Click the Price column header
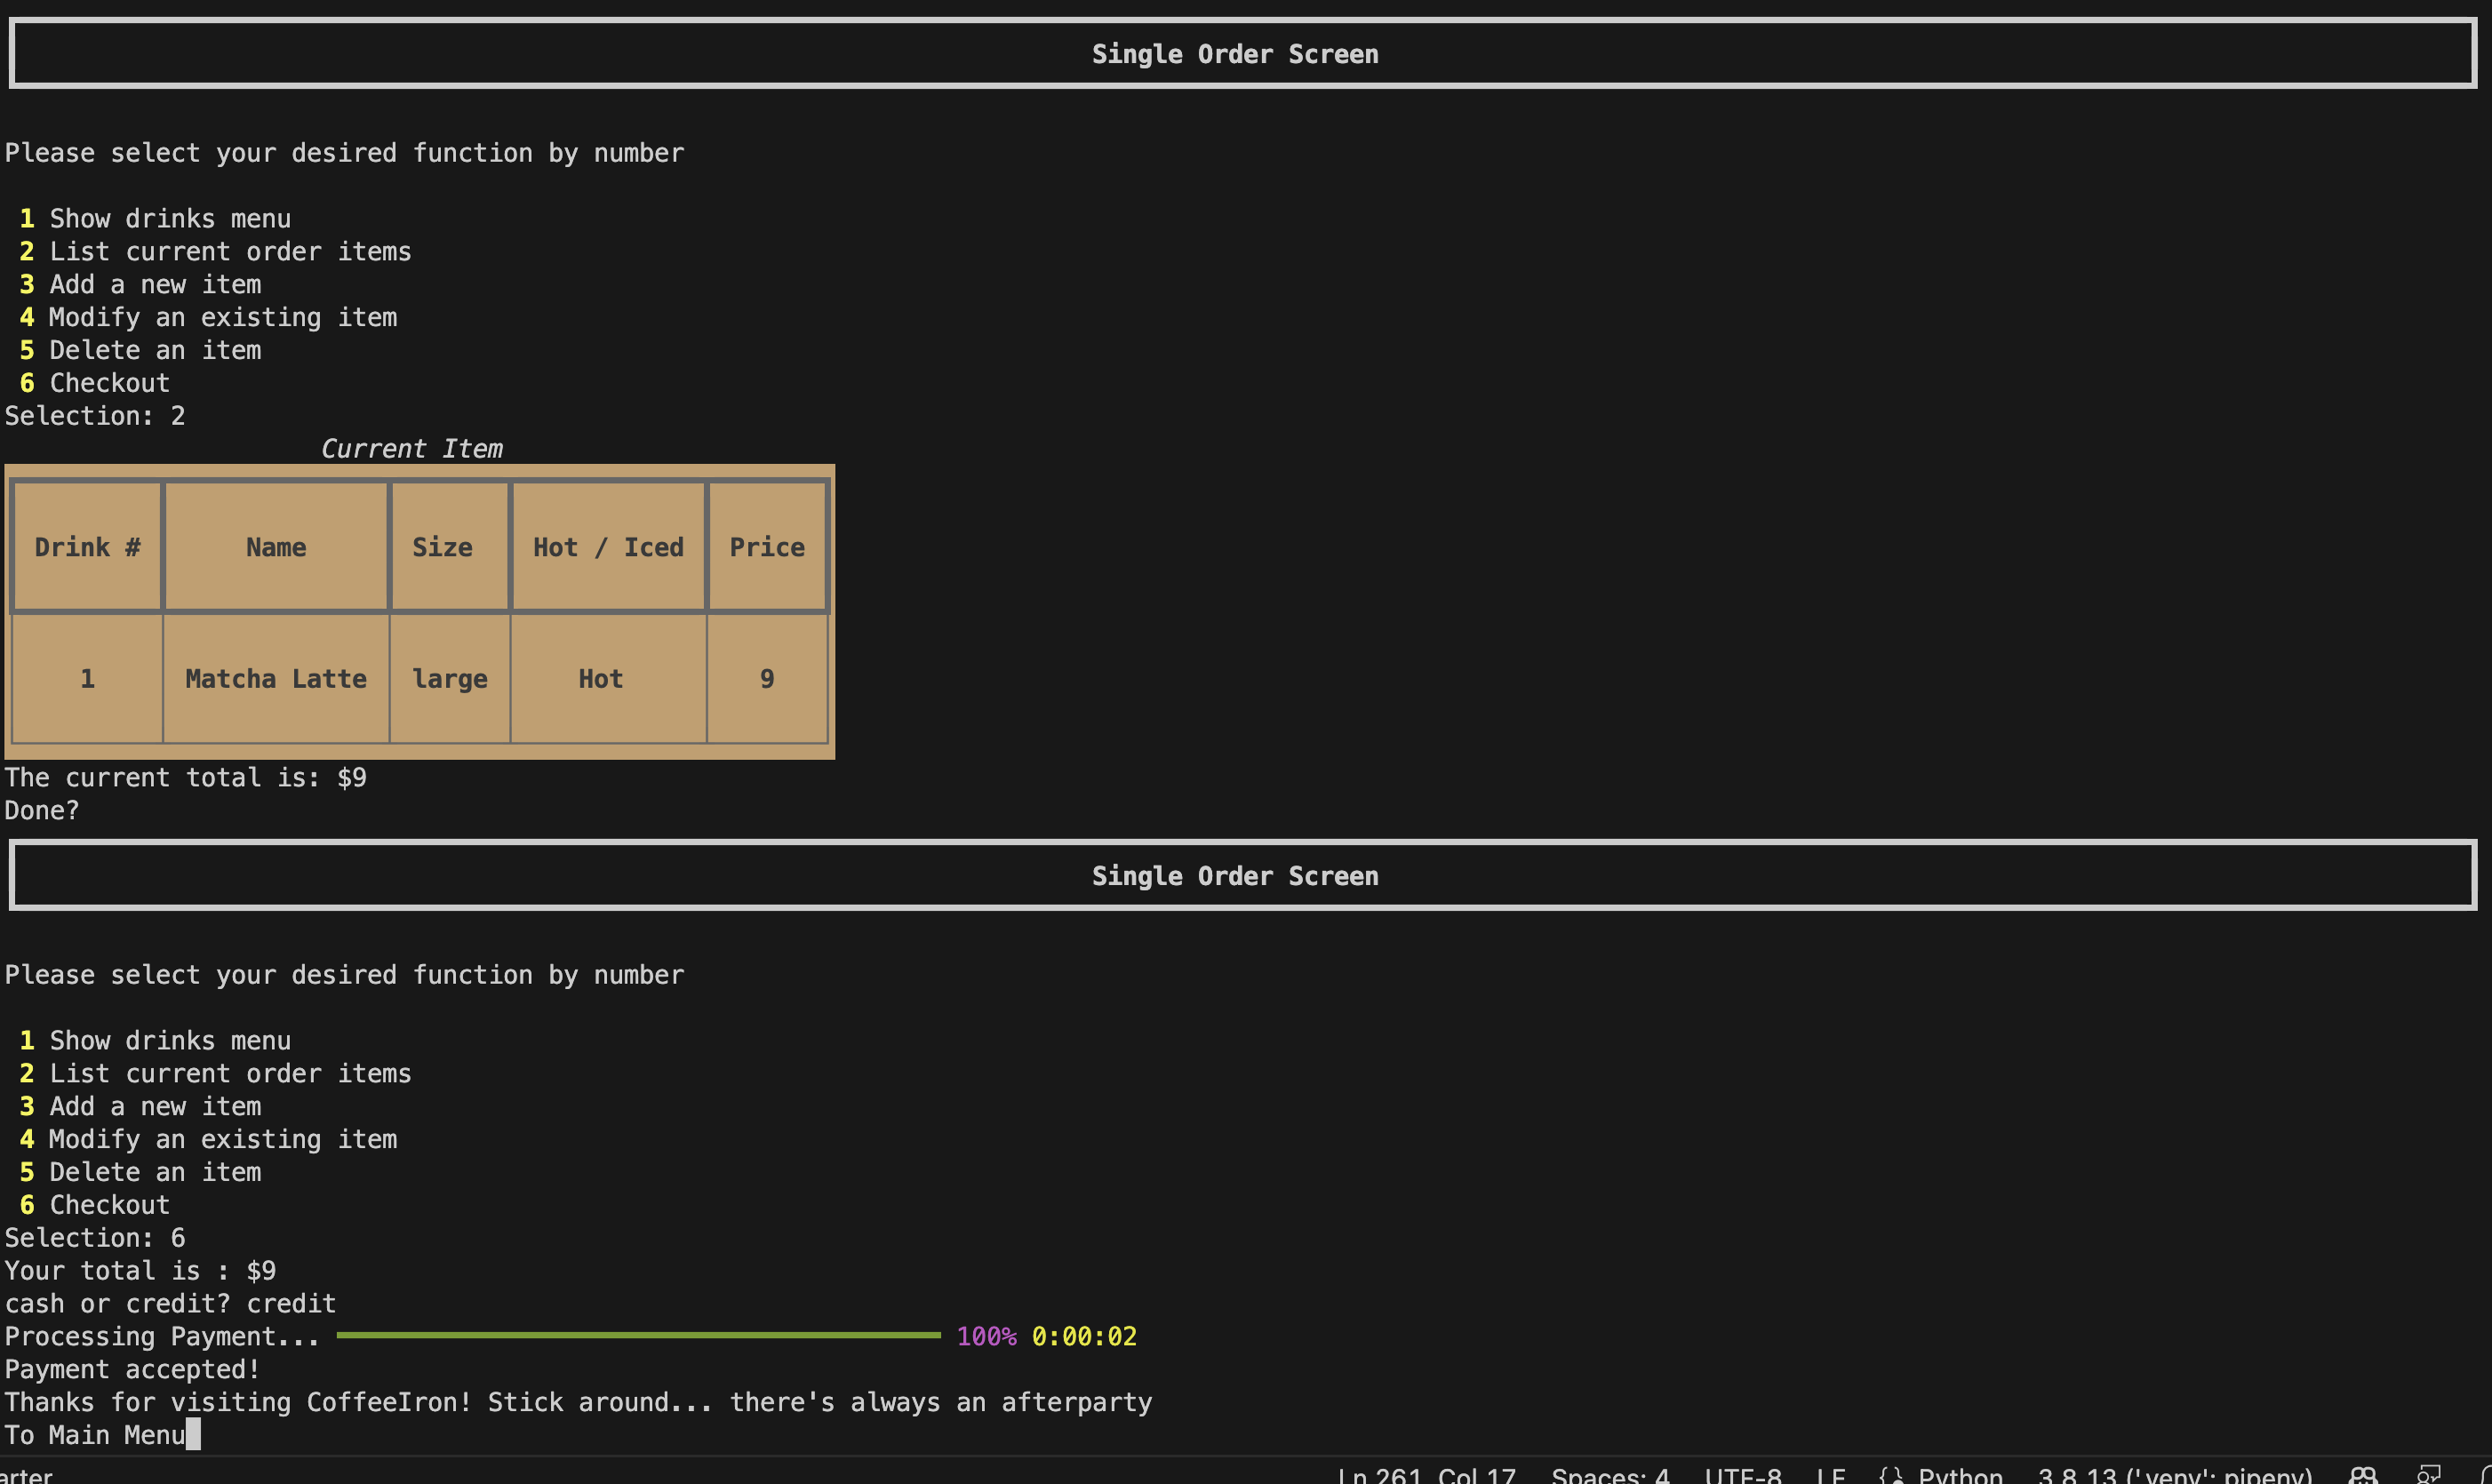Image resolution: width=2492 pixels, height=1484 pixels. [768, 546]
